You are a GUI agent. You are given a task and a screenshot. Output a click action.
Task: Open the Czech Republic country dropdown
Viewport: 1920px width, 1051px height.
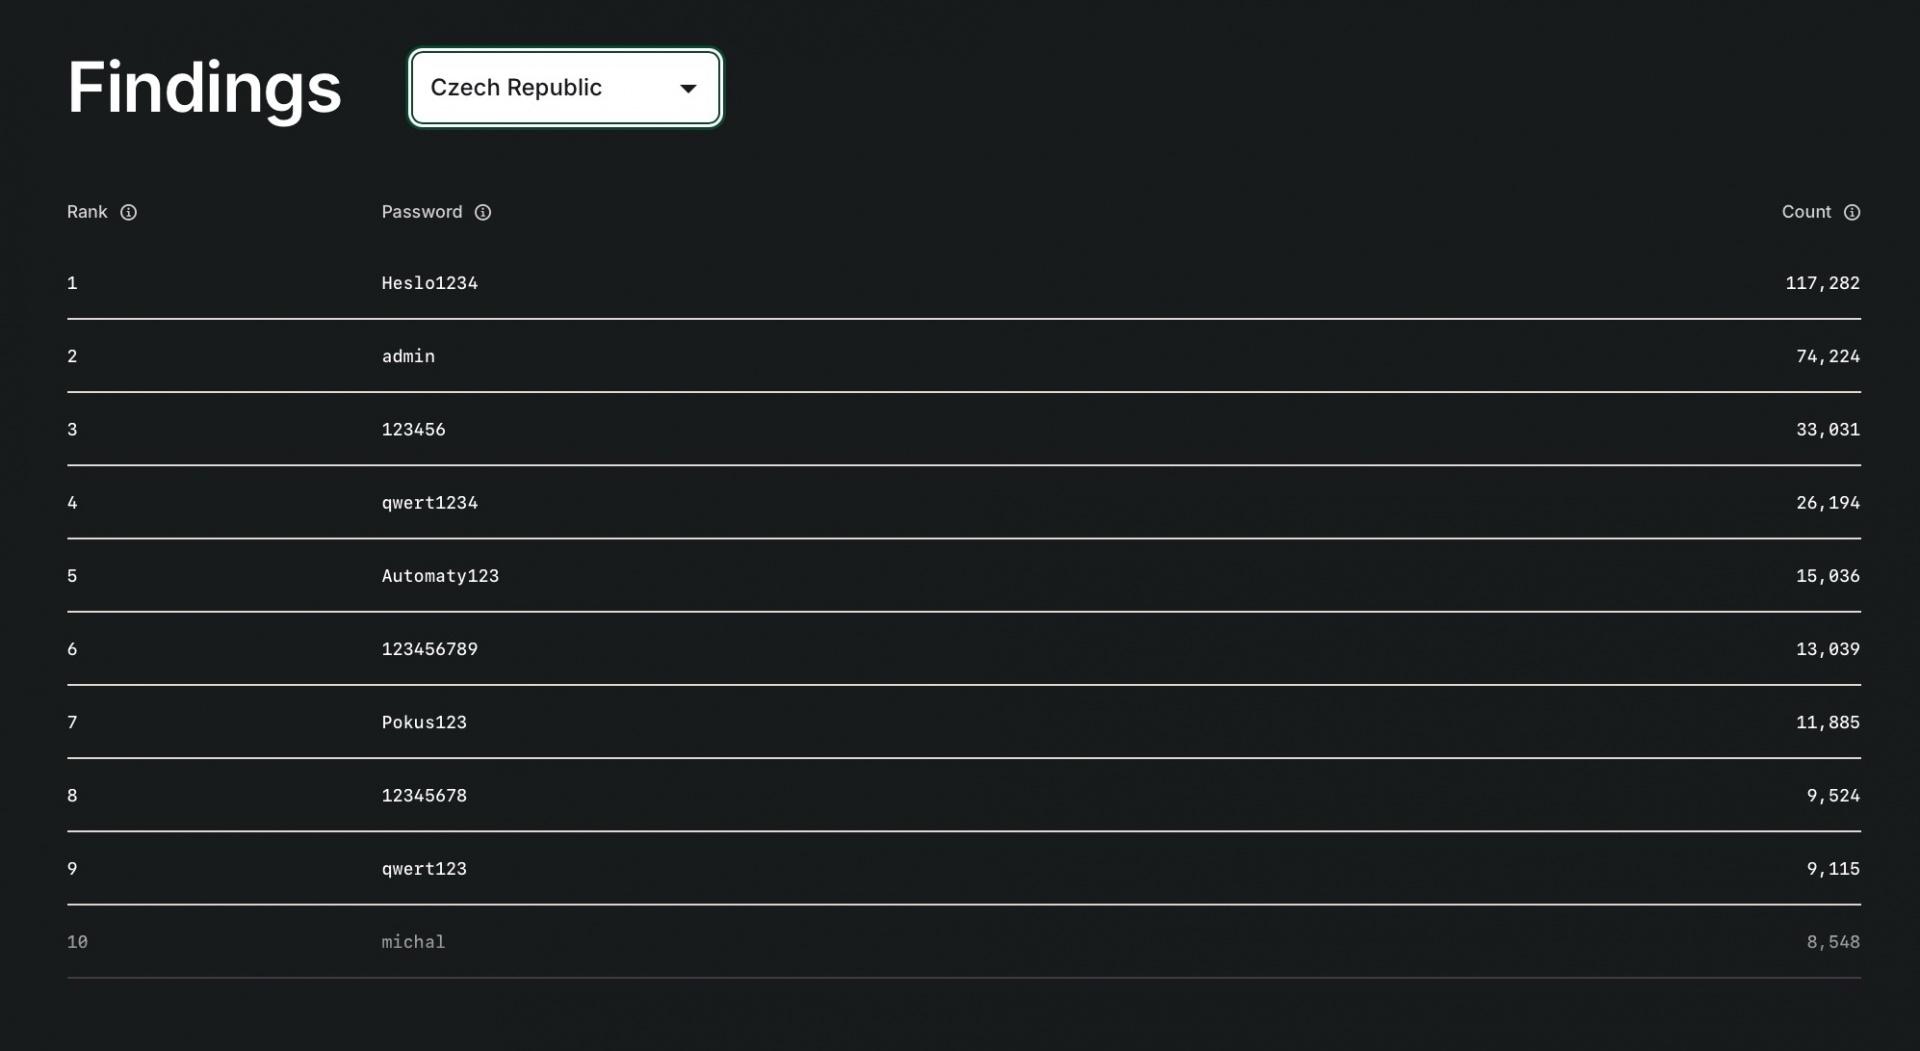point(564,88)
